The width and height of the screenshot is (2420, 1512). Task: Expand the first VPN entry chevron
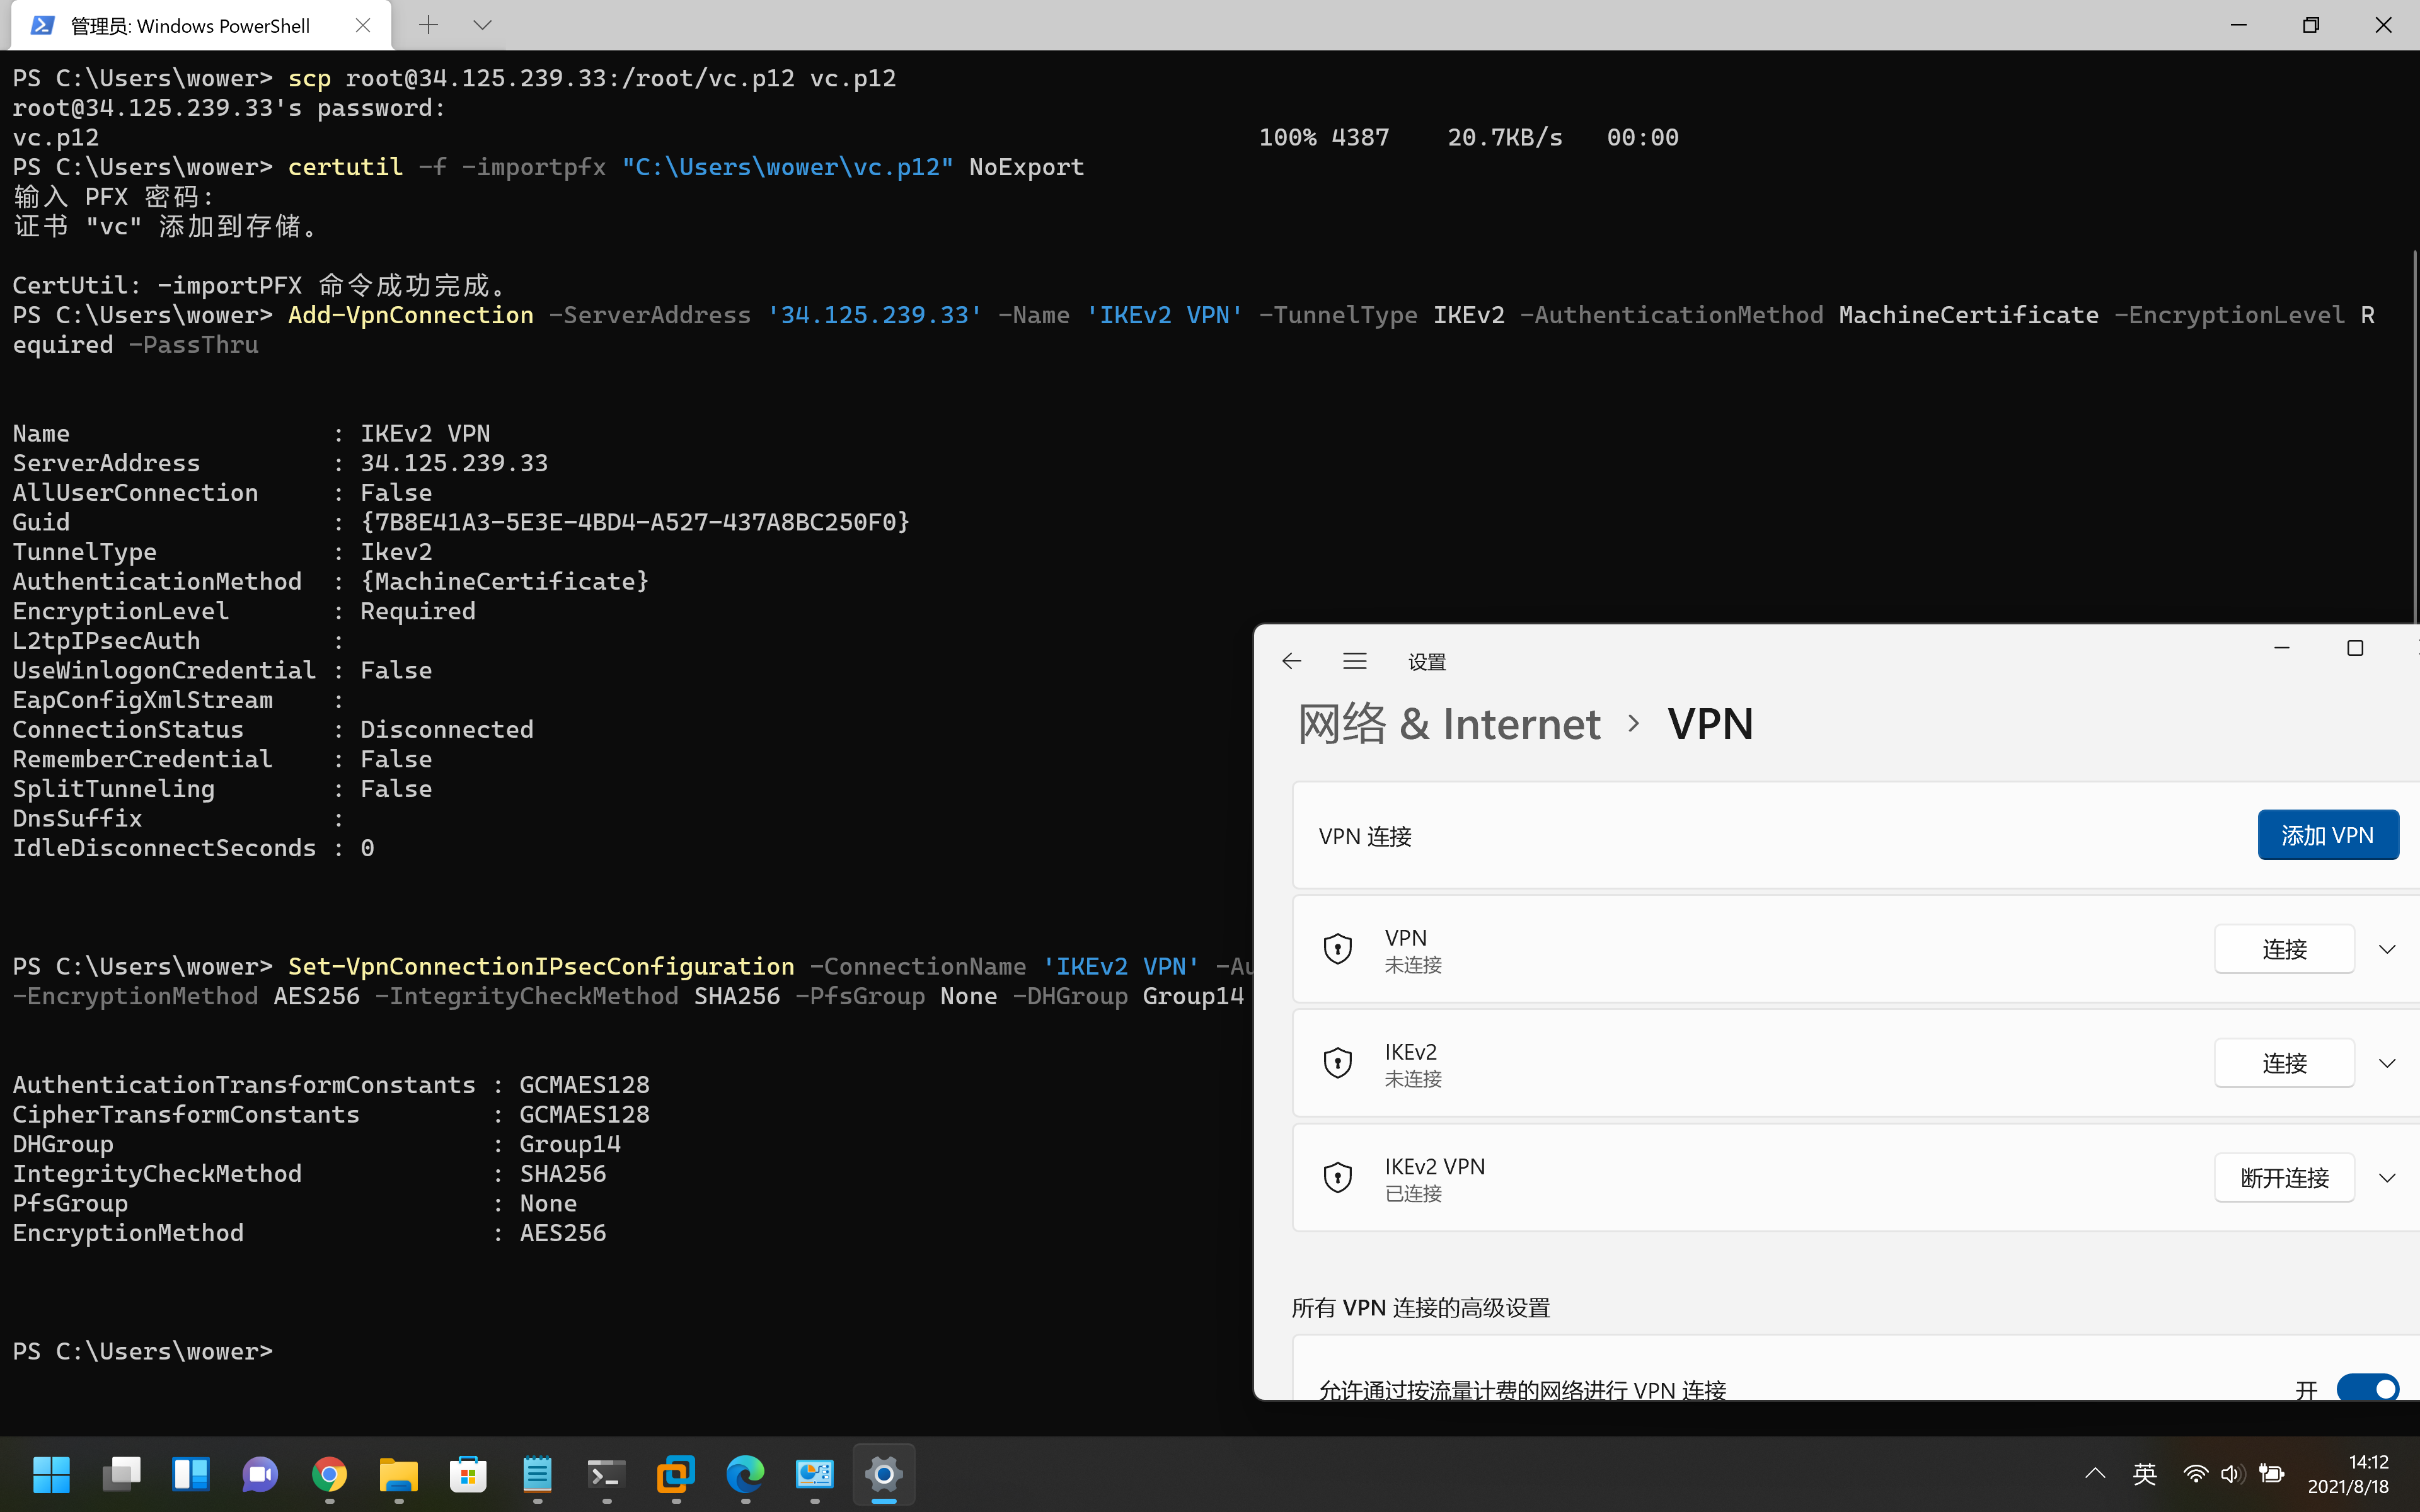[2388, 948]
